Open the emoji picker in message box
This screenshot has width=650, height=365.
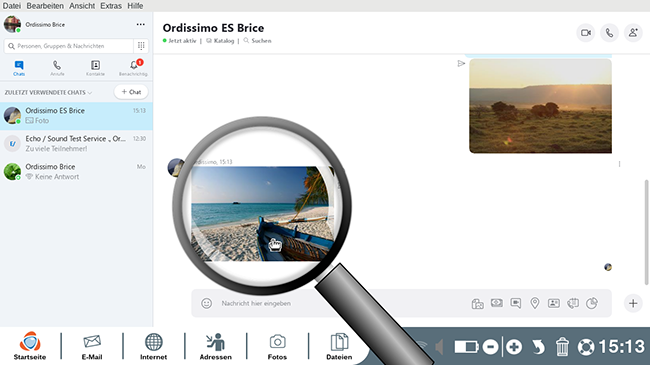(206, 303)
